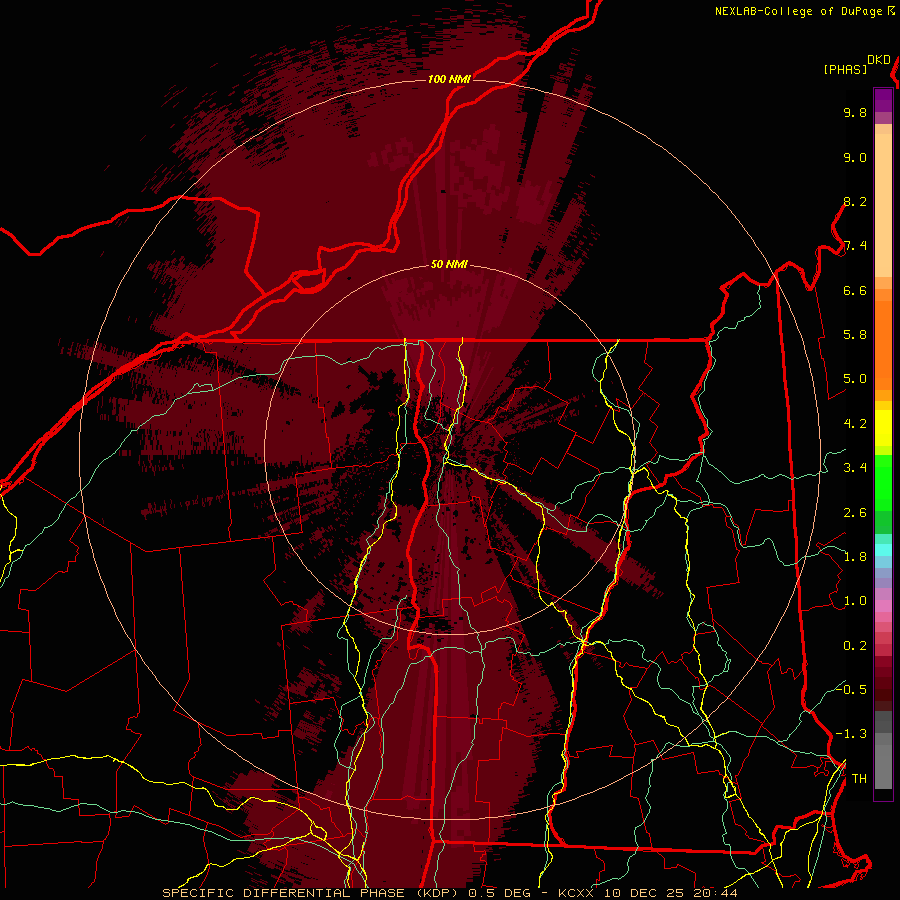This screenshot has width=900, height=900.
Task: Select the 2.6 scale value
Action: point(855,513)
